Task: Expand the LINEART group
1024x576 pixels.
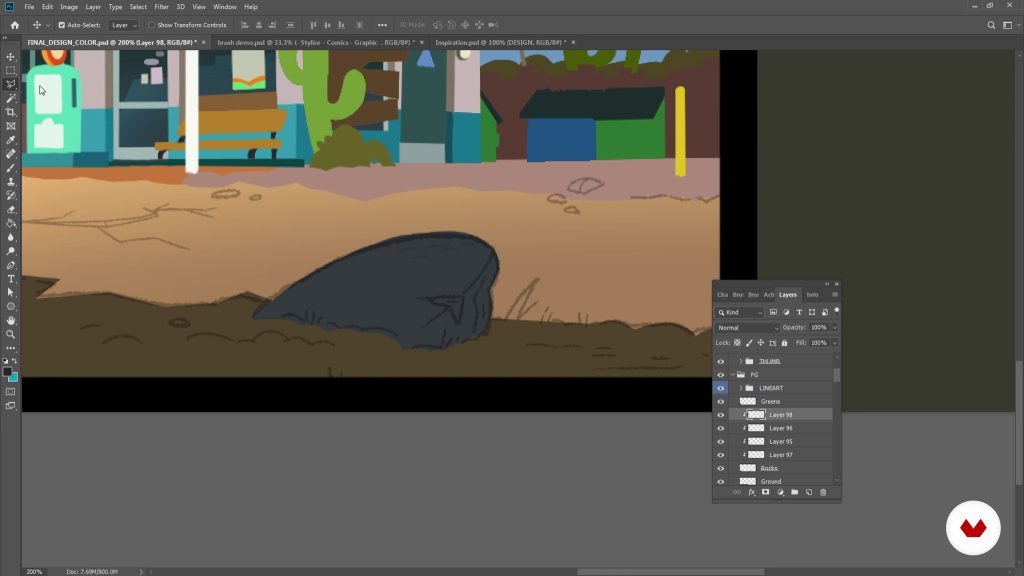Action: (x=741, y=388)
